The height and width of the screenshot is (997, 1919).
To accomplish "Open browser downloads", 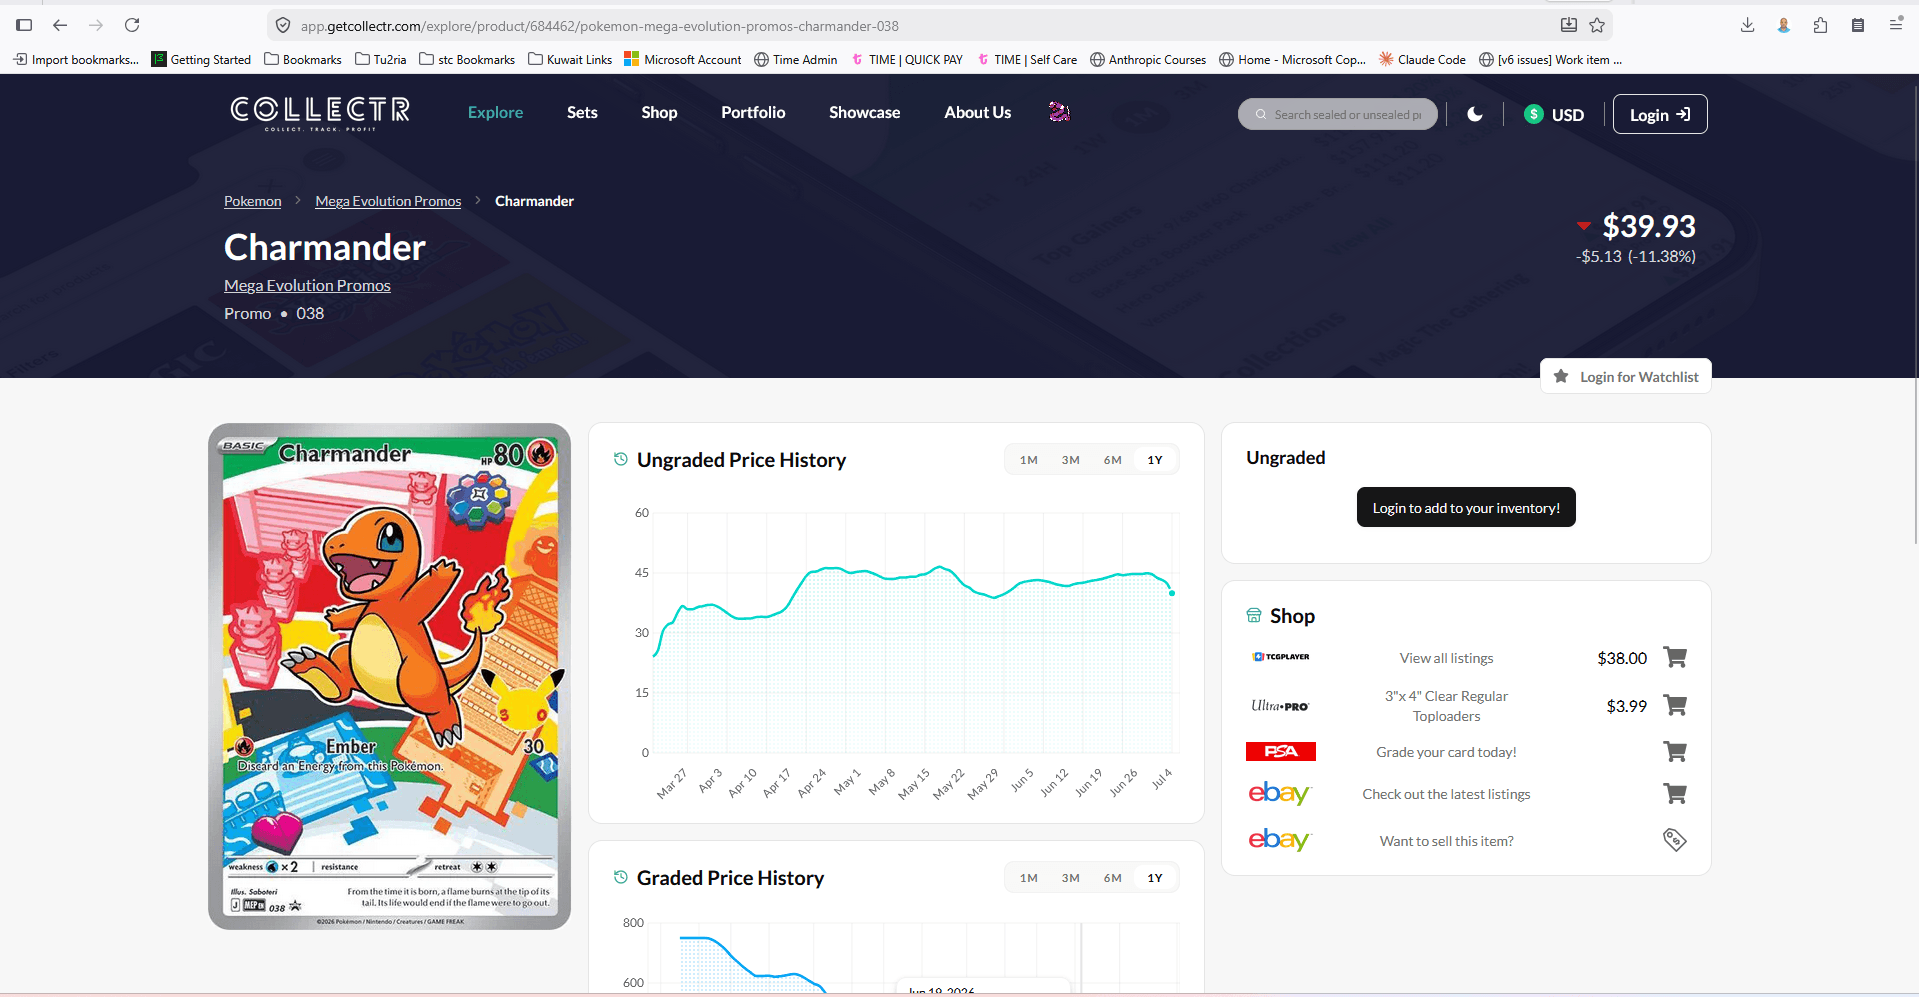I will (1747, 25).
